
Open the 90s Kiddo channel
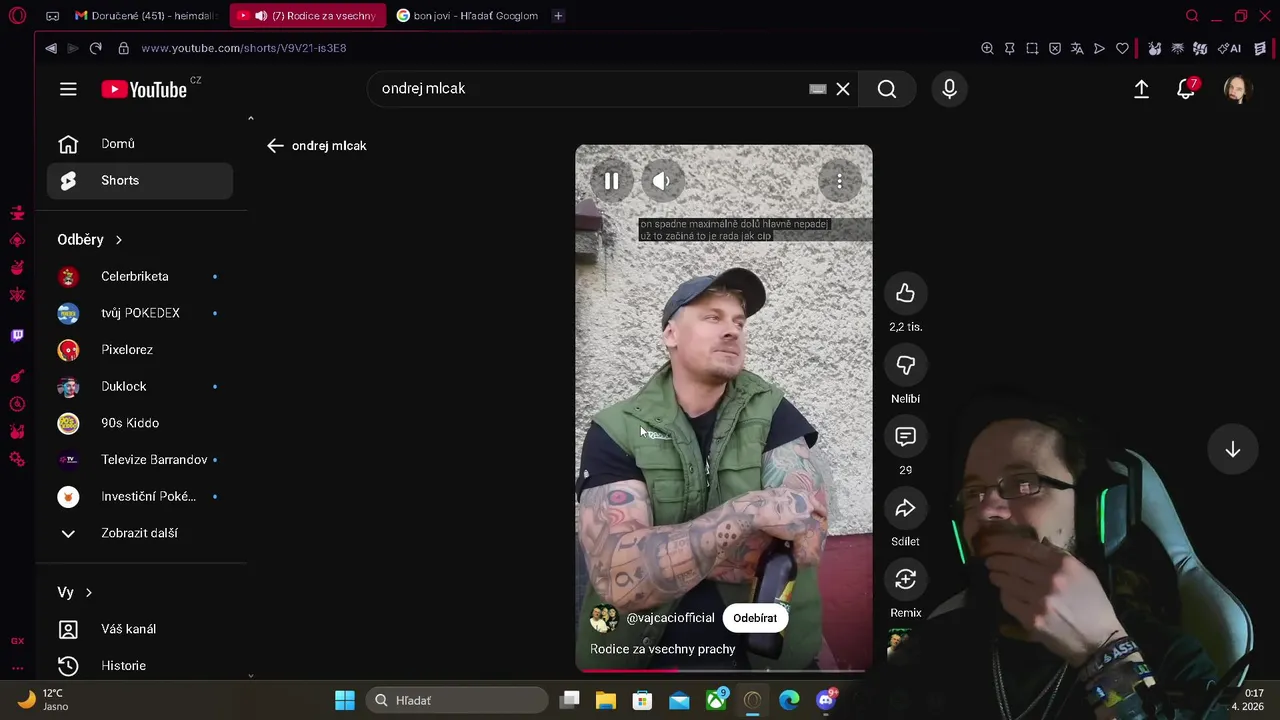[x=140, y=423]
